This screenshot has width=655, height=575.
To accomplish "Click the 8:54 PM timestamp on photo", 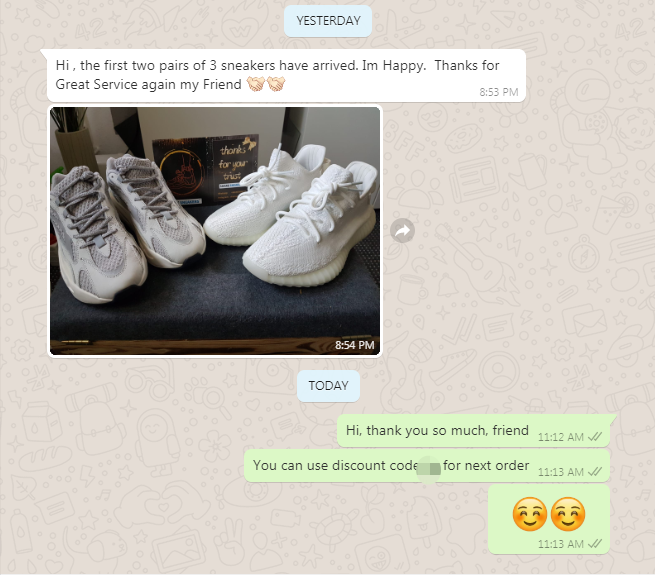I will 354,345.
